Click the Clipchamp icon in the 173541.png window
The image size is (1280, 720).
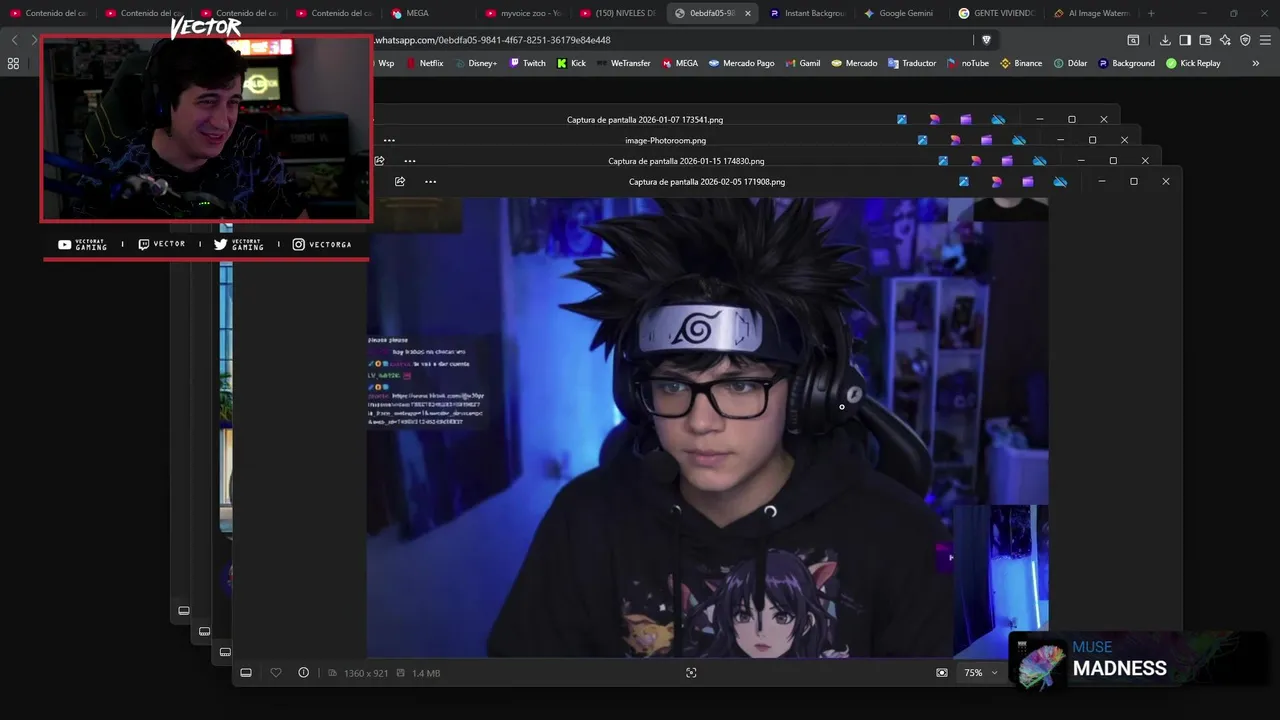966,120
